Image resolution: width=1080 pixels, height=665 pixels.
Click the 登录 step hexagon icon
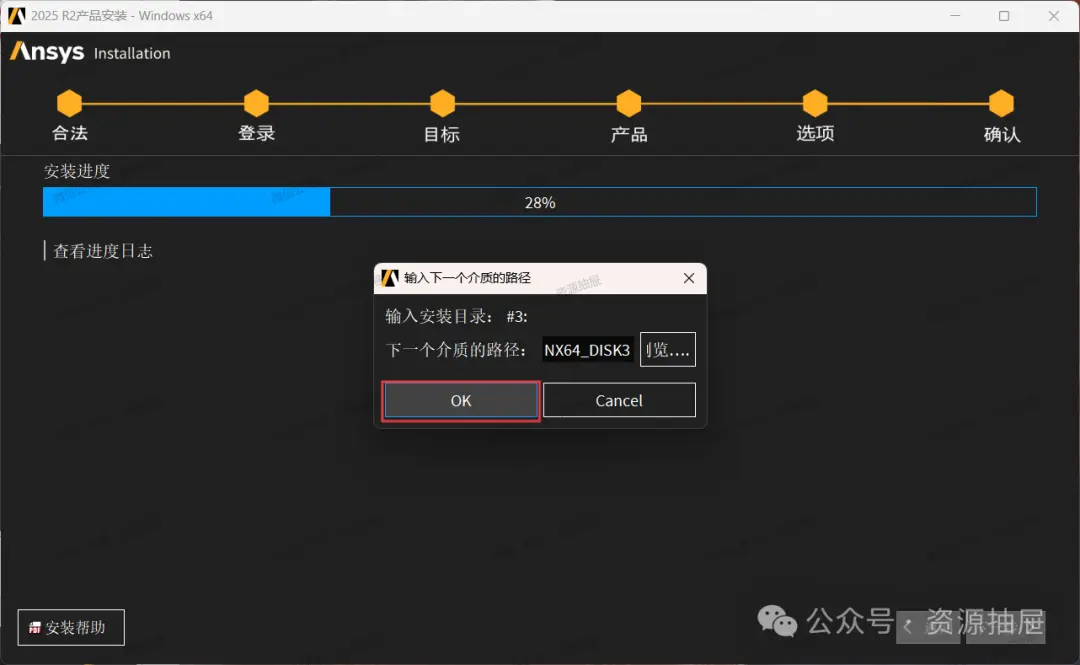click(x=256, y=103)
